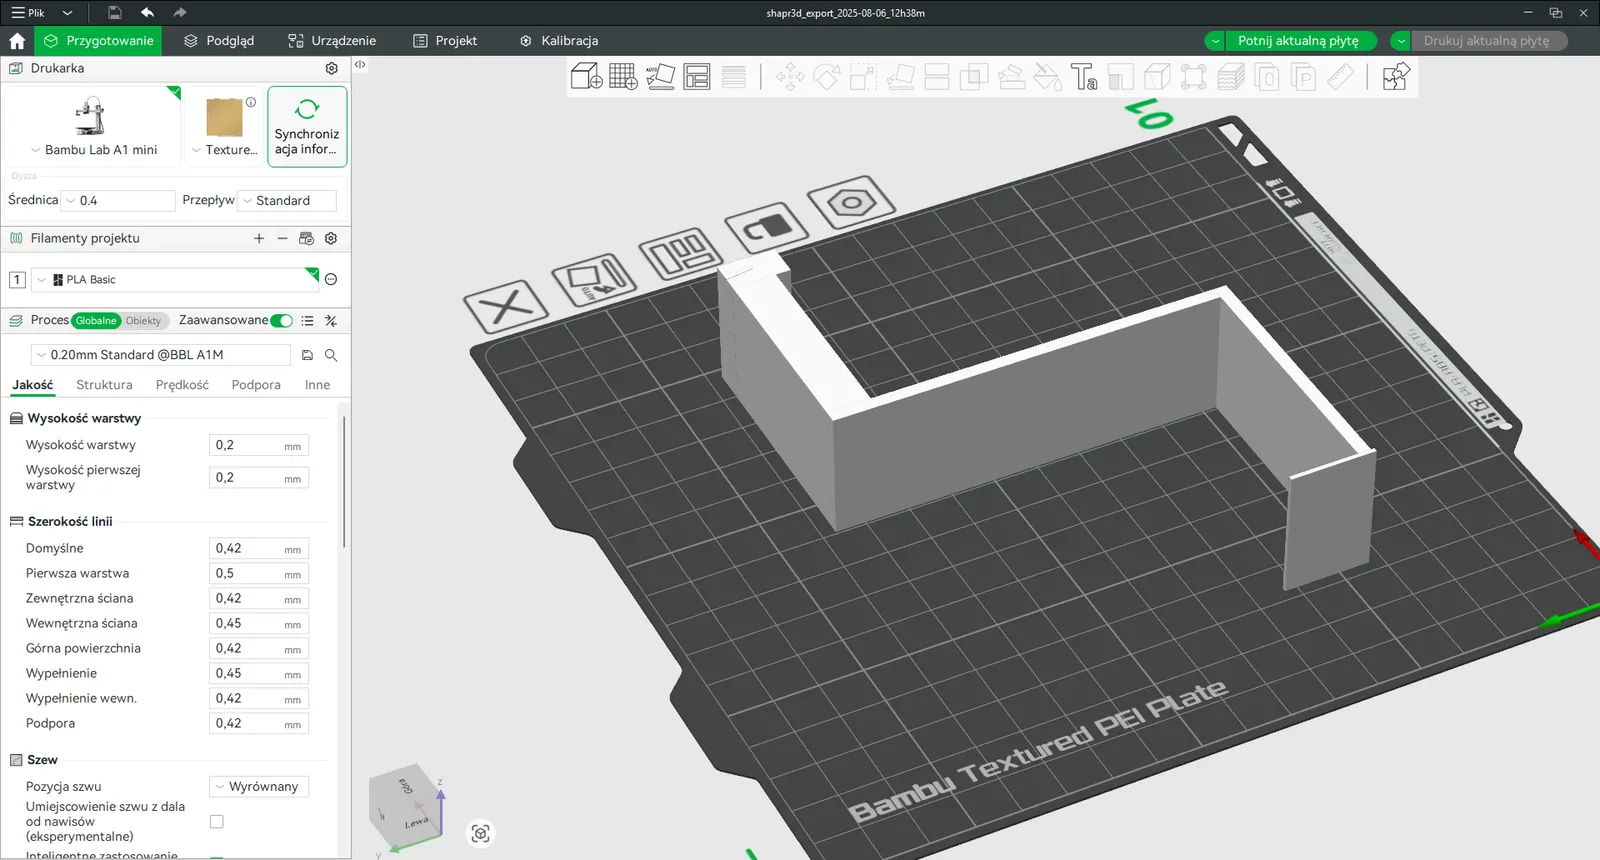Switch to the Urządzenie tab
The width and height of the screenshot is (1600, 860).
coord(332,41)
